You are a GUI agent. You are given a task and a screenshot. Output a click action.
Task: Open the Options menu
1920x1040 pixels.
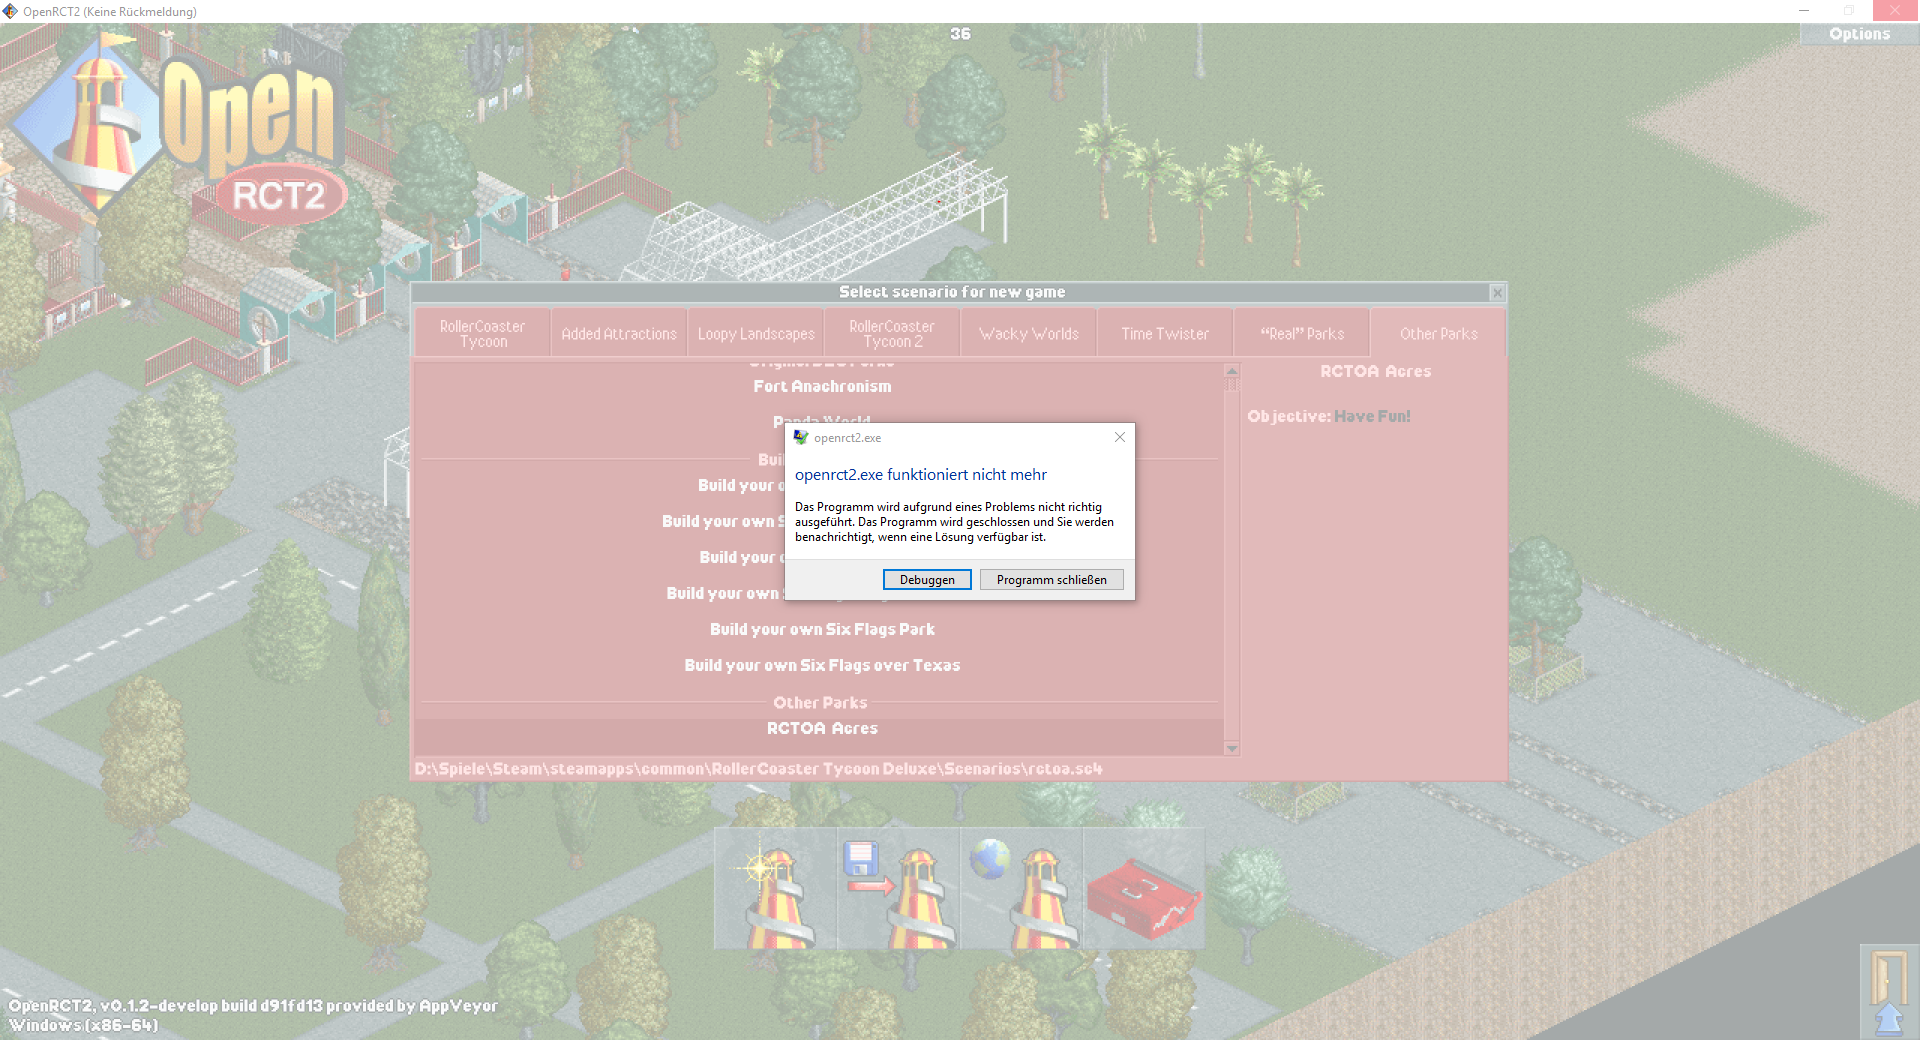click(1858, 33)
